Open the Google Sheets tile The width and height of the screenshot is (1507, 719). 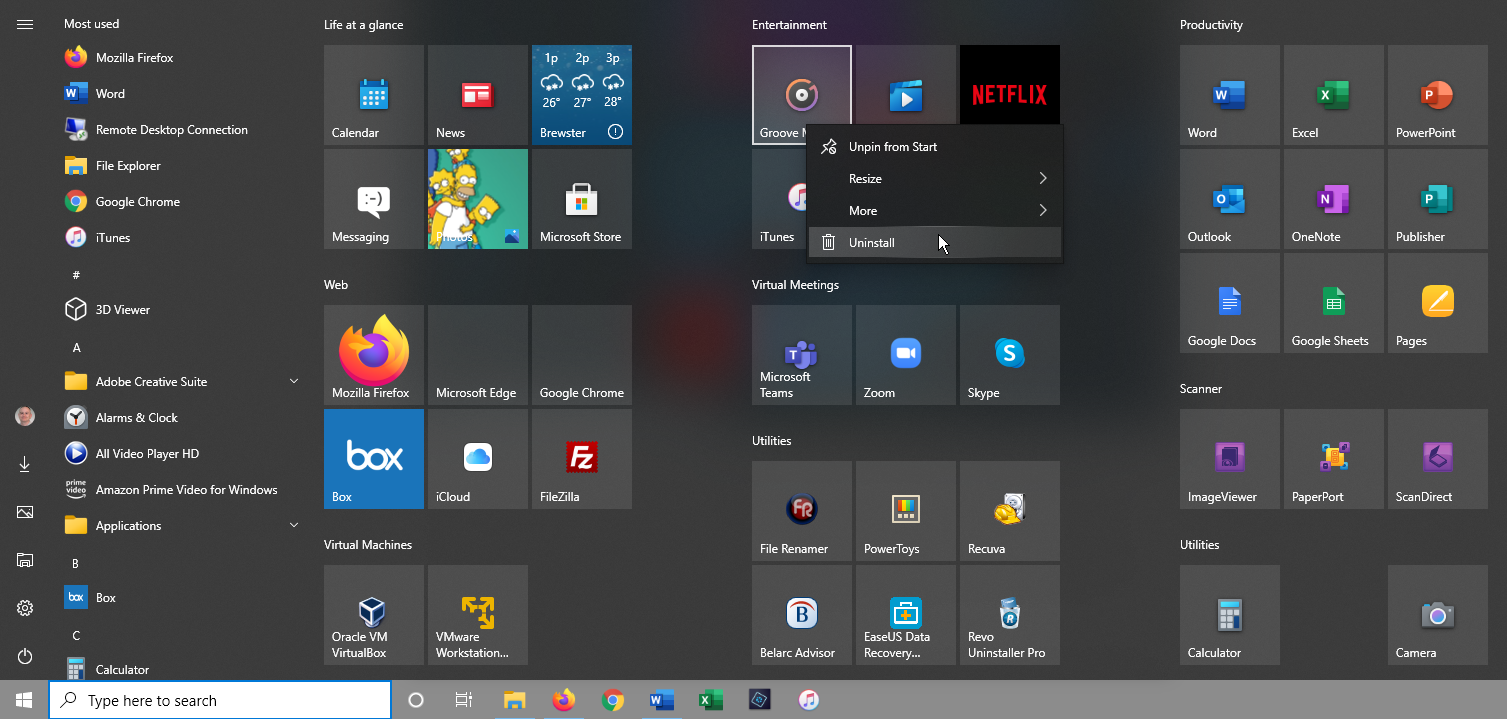click(x=1334, y=303)
